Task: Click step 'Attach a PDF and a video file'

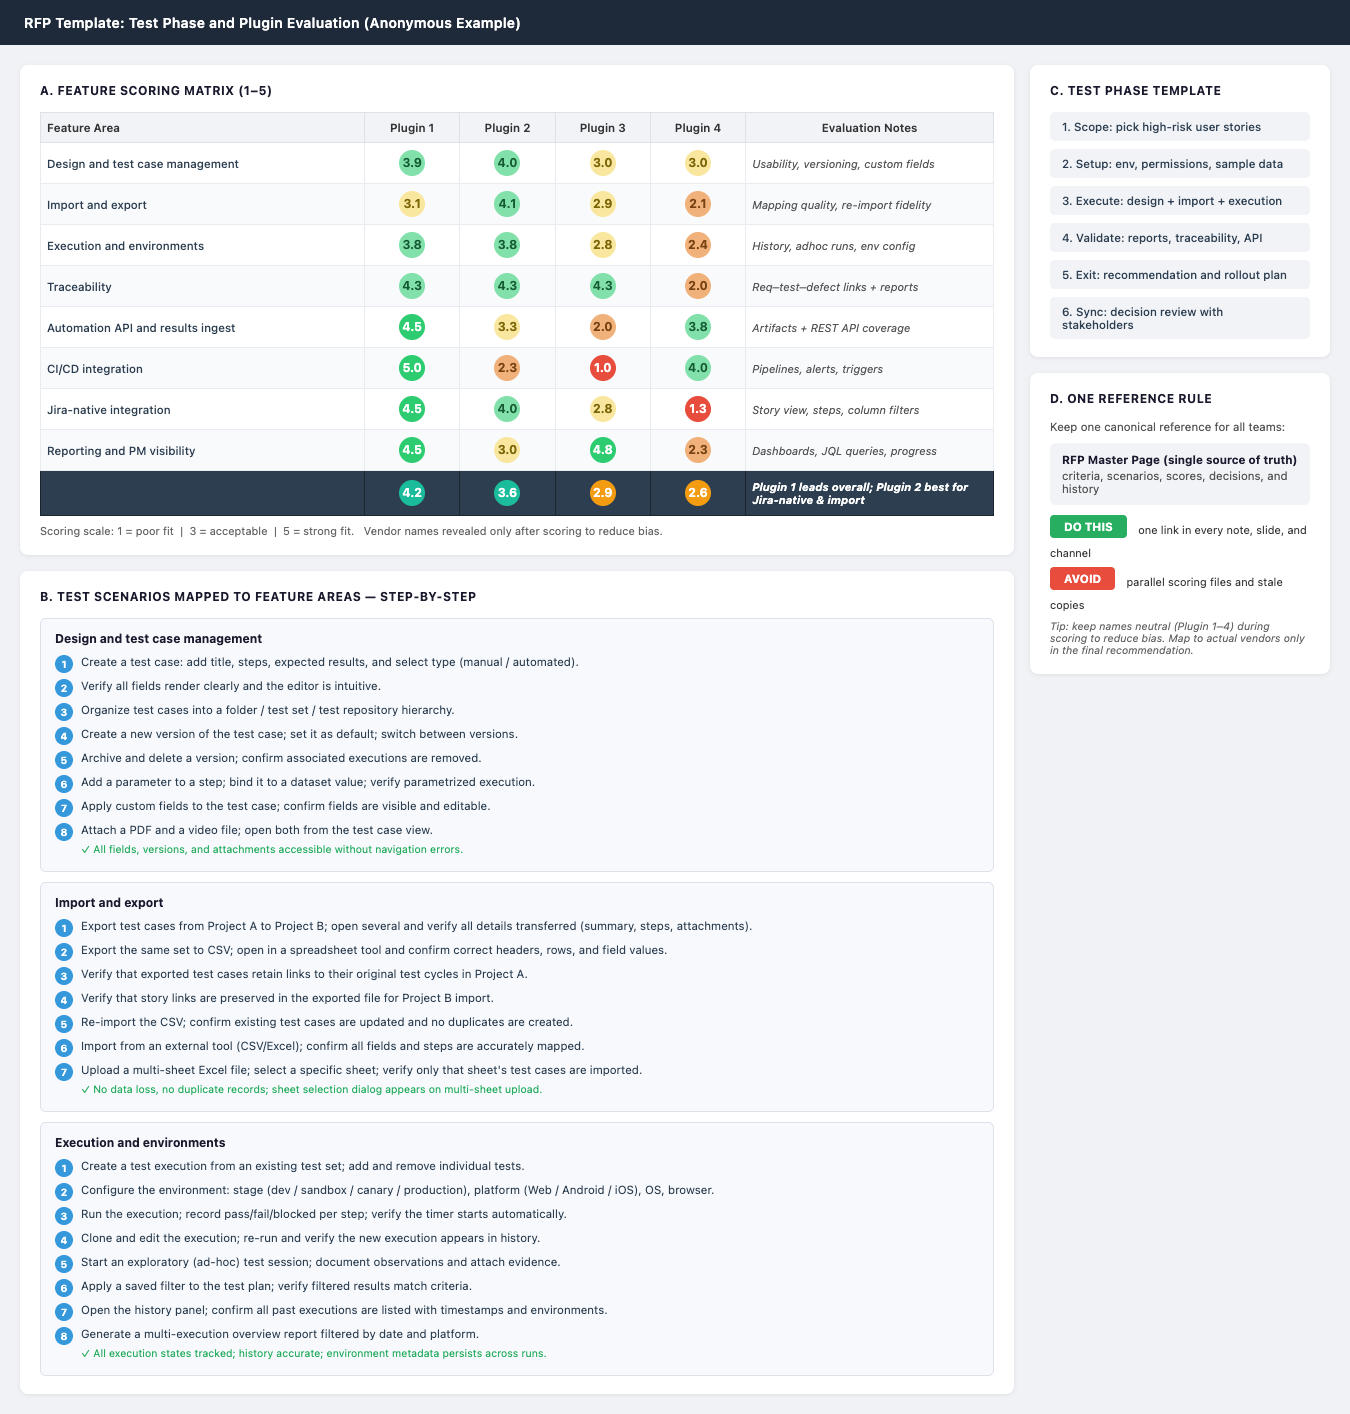Action: pos(256,830)
